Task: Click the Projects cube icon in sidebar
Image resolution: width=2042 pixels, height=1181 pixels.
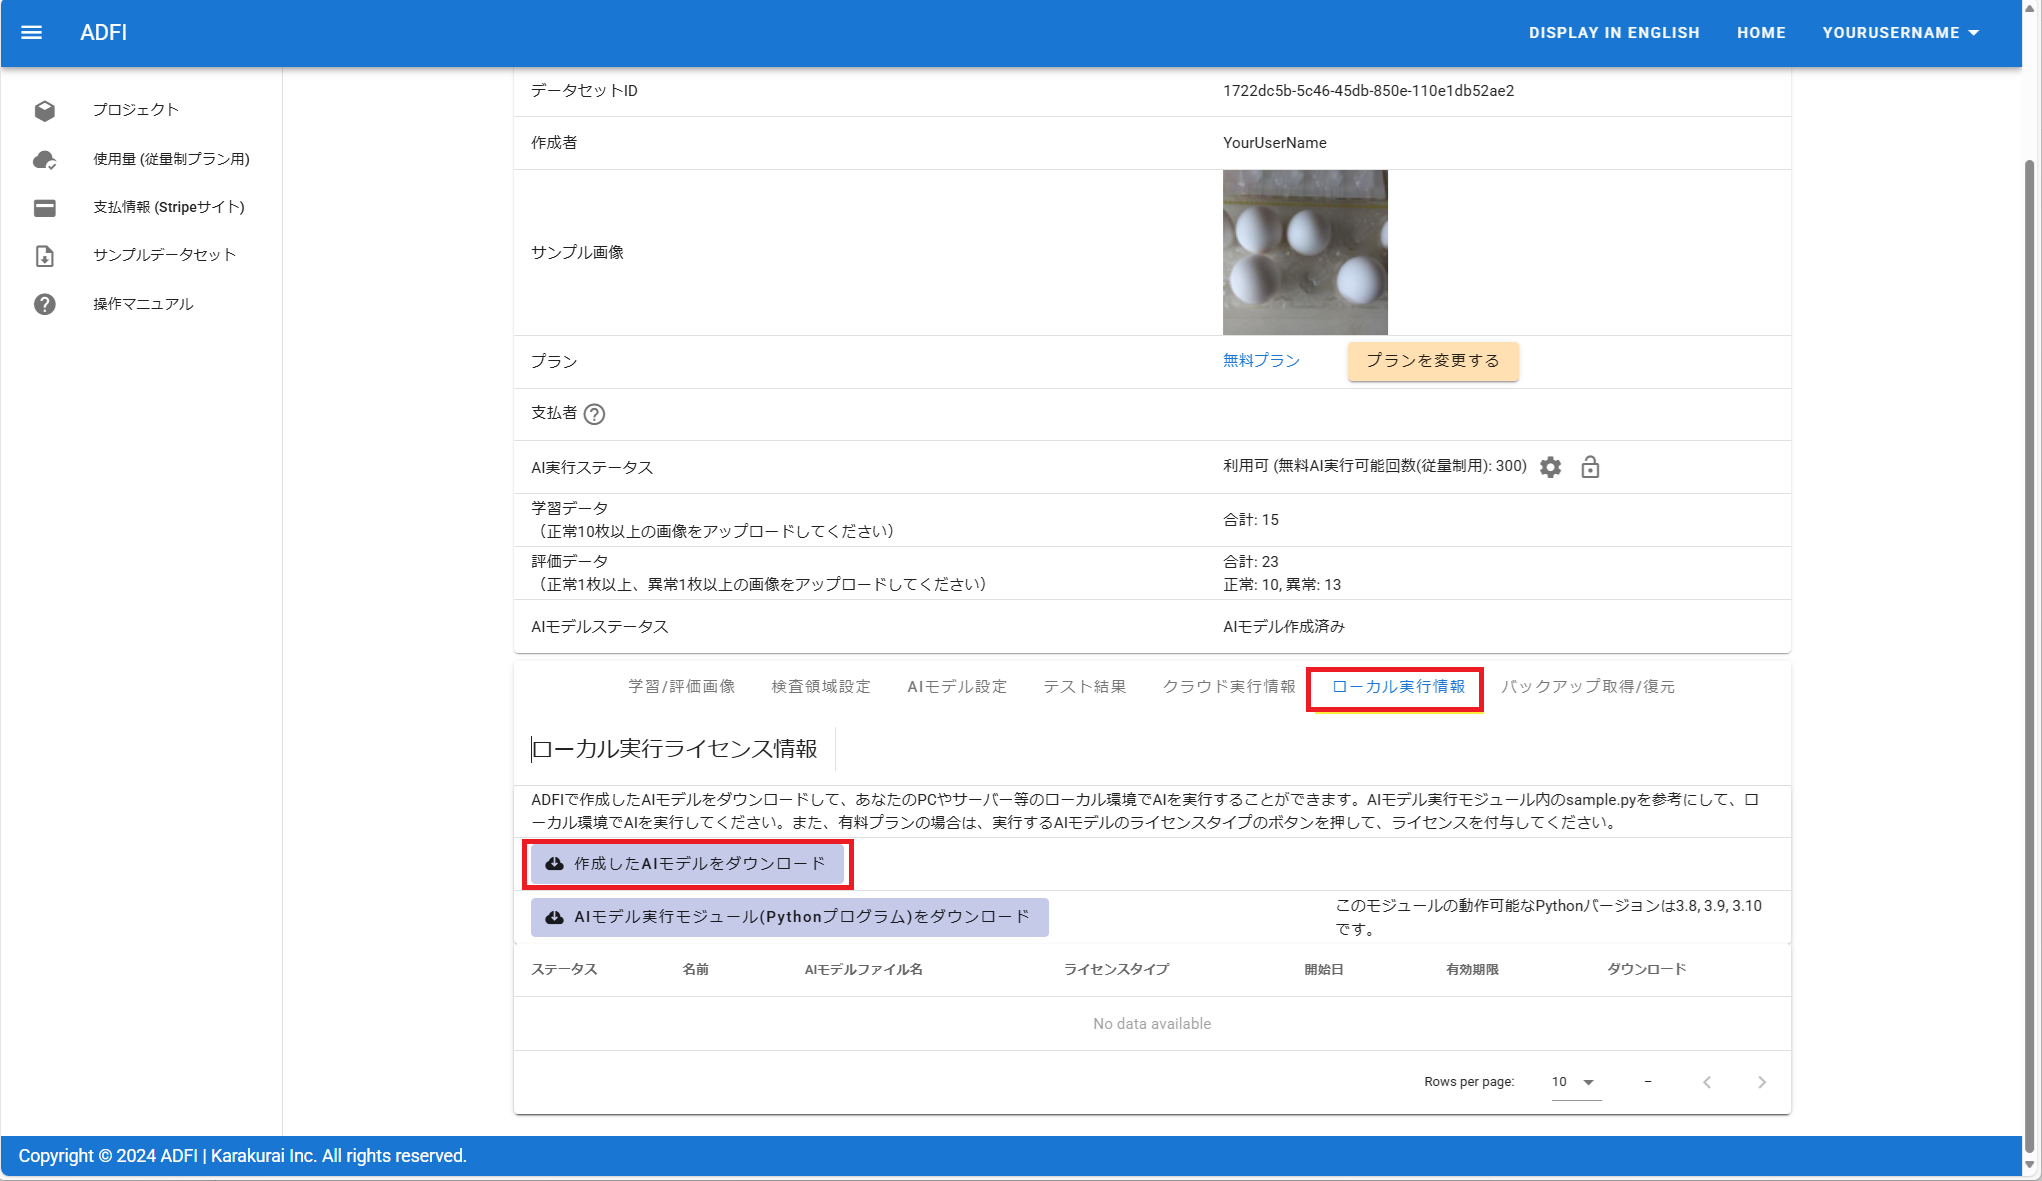Action: (x=44, y=110)
